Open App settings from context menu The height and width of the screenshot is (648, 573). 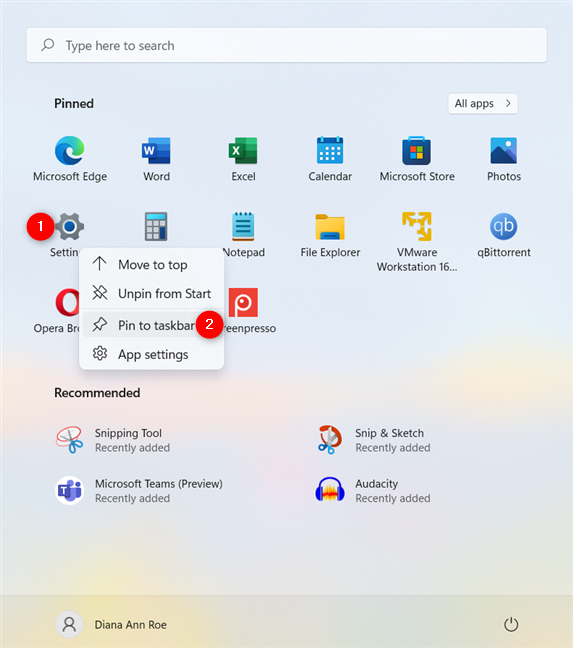click(152, 354)
